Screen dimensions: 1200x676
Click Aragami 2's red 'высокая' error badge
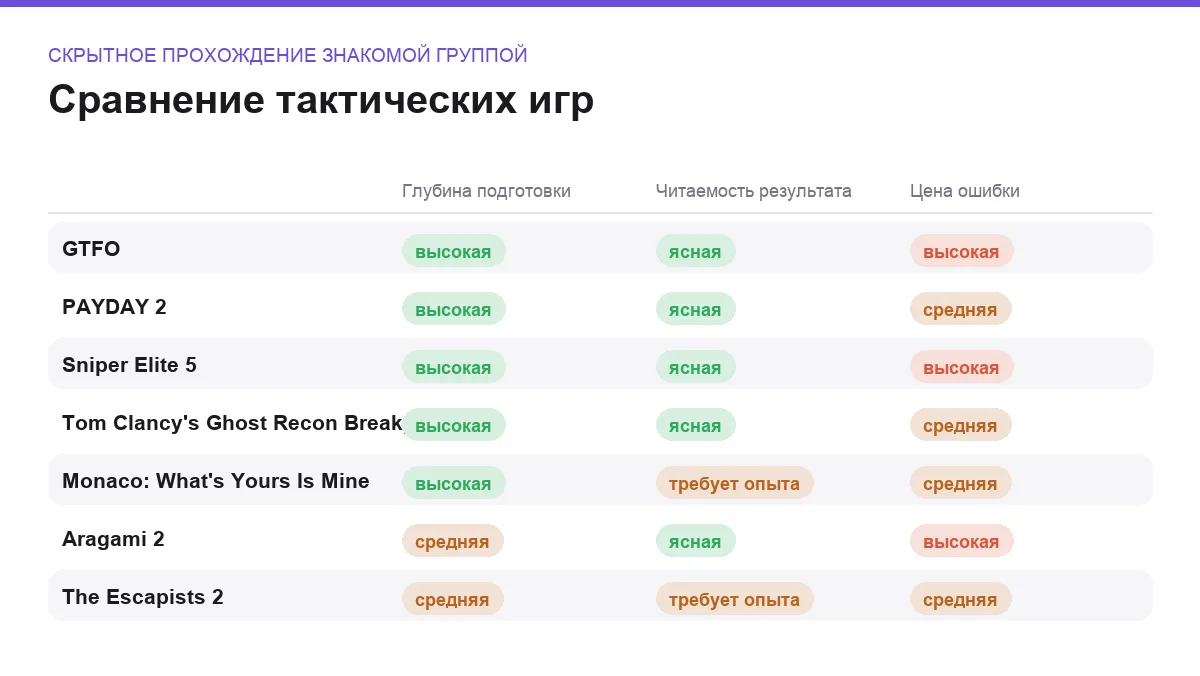(962, 541)
